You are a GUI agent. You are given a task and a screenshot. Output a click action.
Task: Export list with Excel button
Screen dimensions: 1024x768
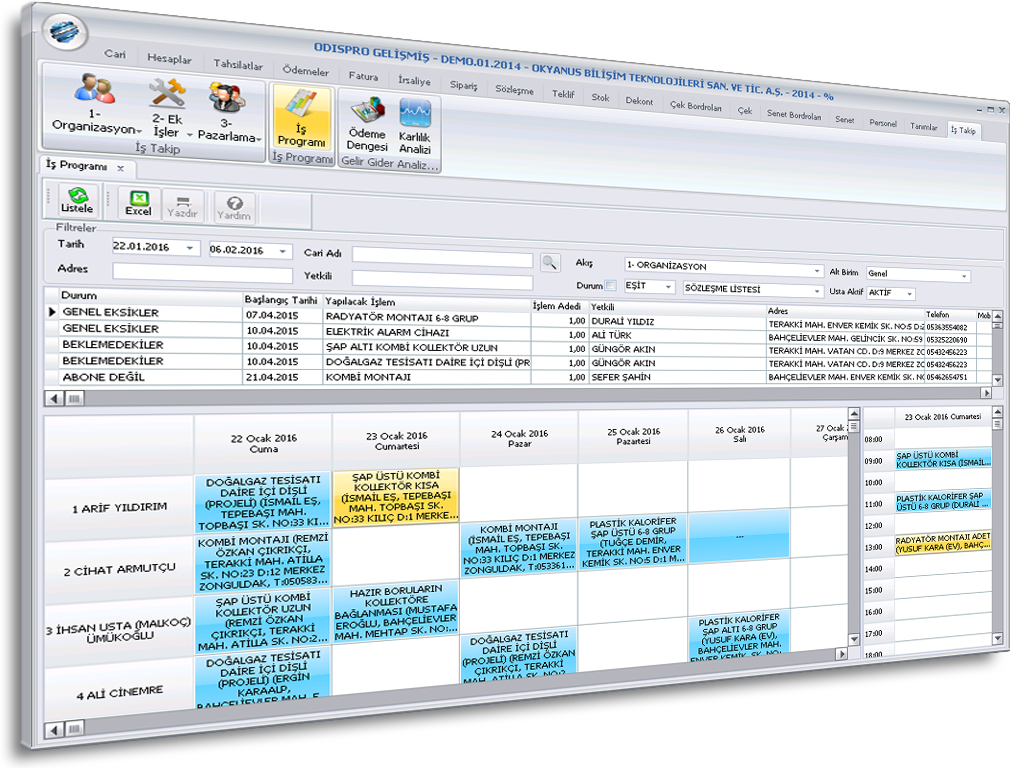click(x=138, y=203)
